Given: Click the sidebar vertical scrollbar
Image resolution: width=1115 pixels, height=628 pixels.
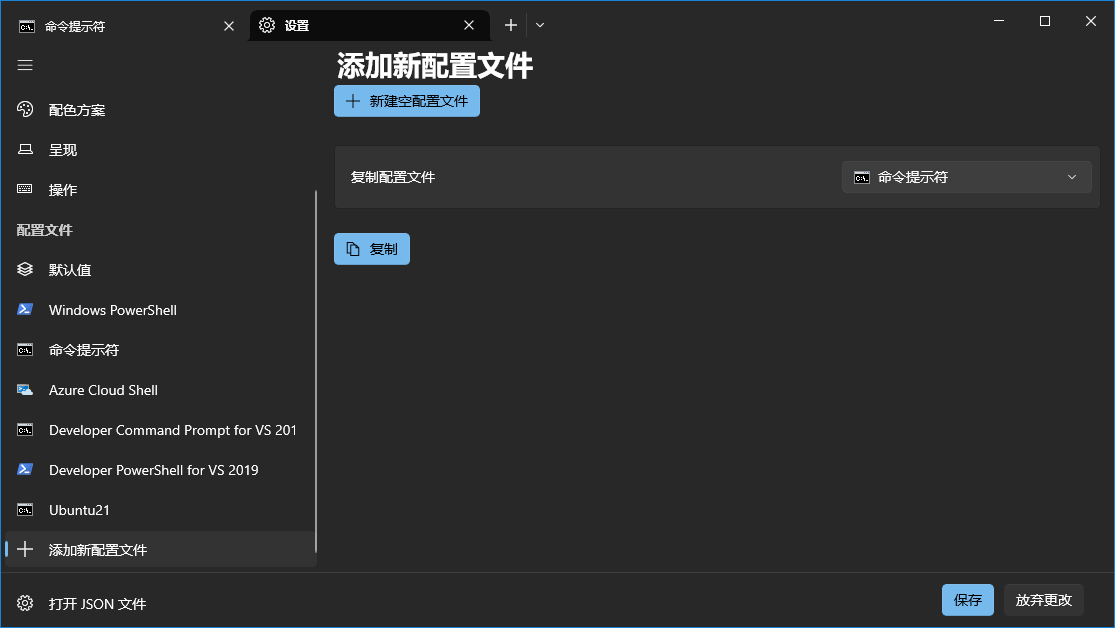Looking at the screenshot, I should (316, 371).
